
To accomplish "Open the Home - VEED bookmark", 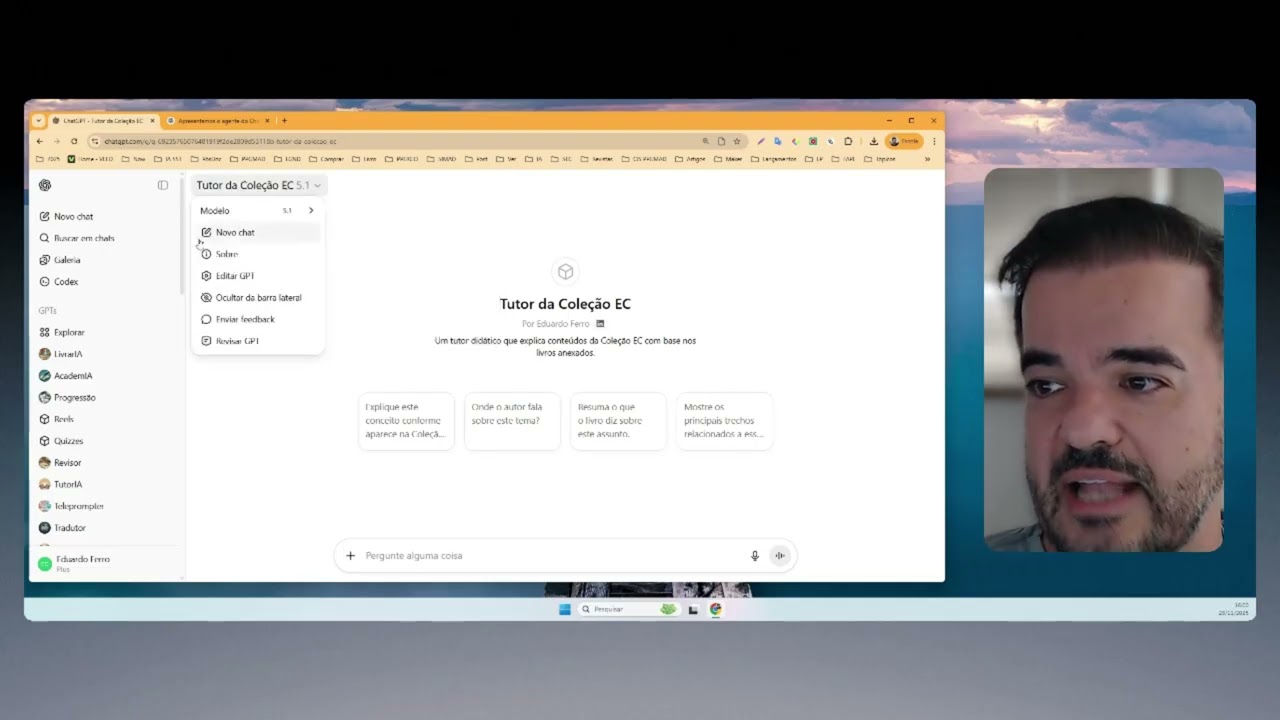I will 91,159.
